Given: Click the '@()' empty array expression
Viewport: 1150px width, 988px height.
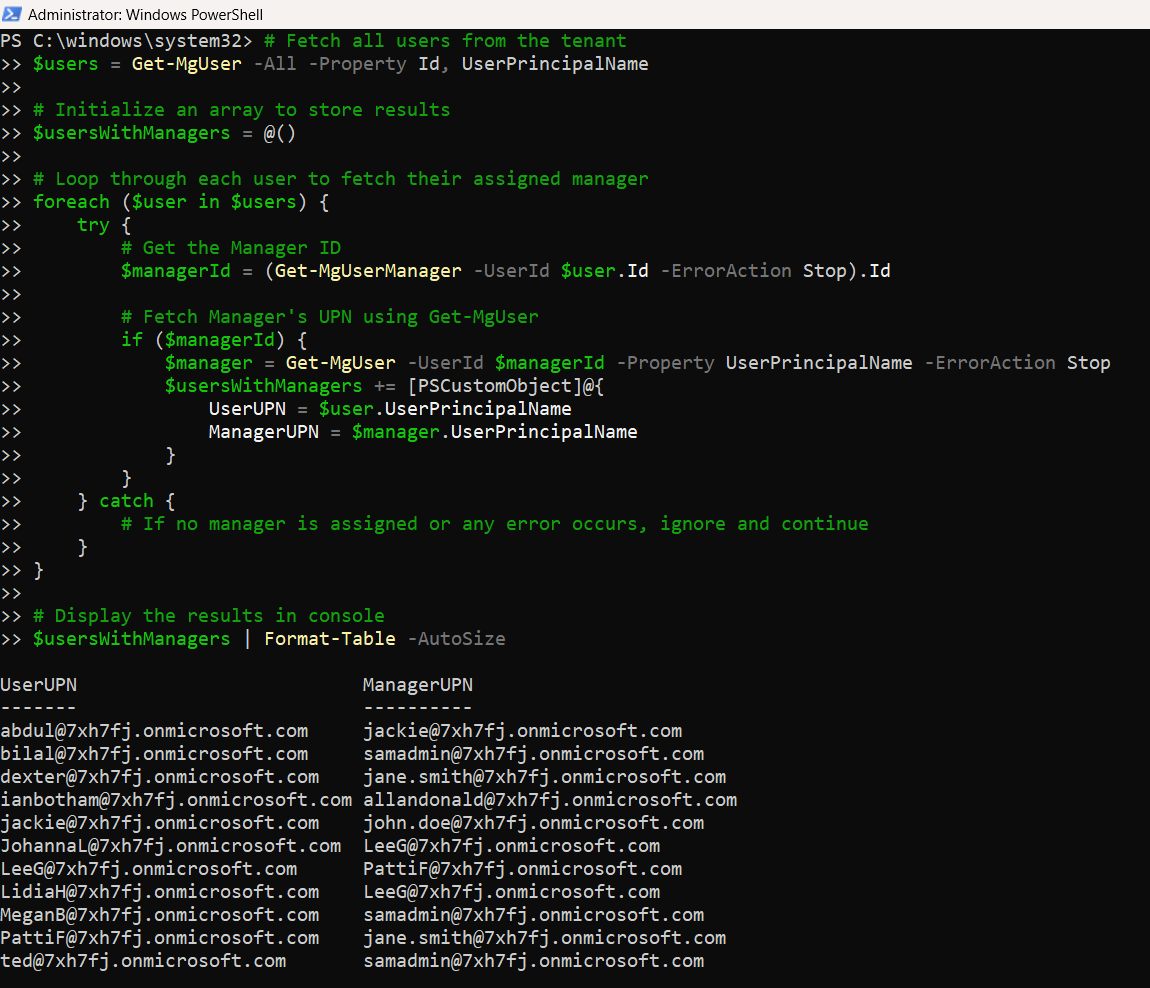Looking at the screenshot, I should [280, 133].
